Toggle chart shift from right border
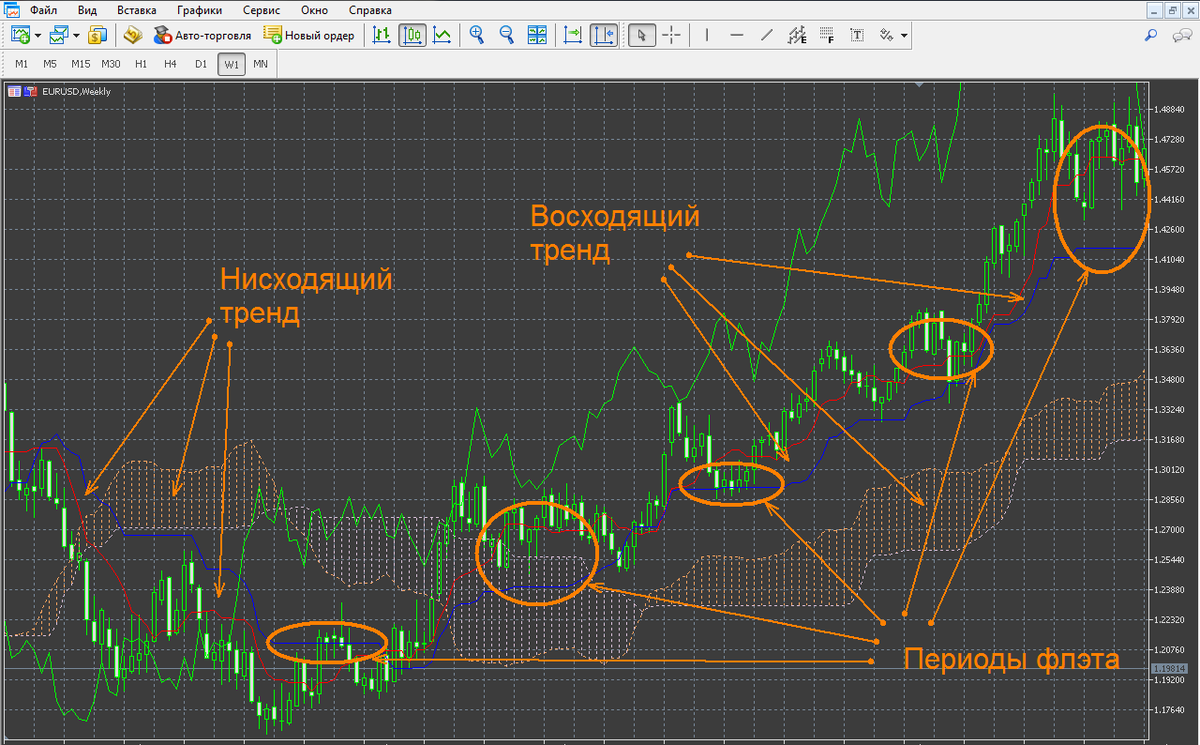 (x=603, y=35)
